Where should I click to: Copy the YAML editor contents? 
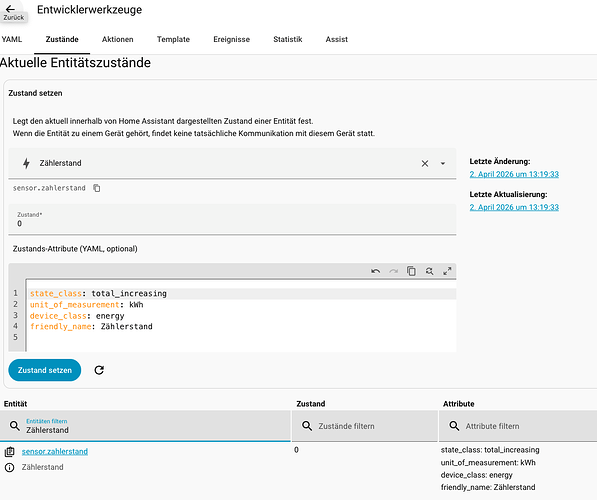[411, 271]
